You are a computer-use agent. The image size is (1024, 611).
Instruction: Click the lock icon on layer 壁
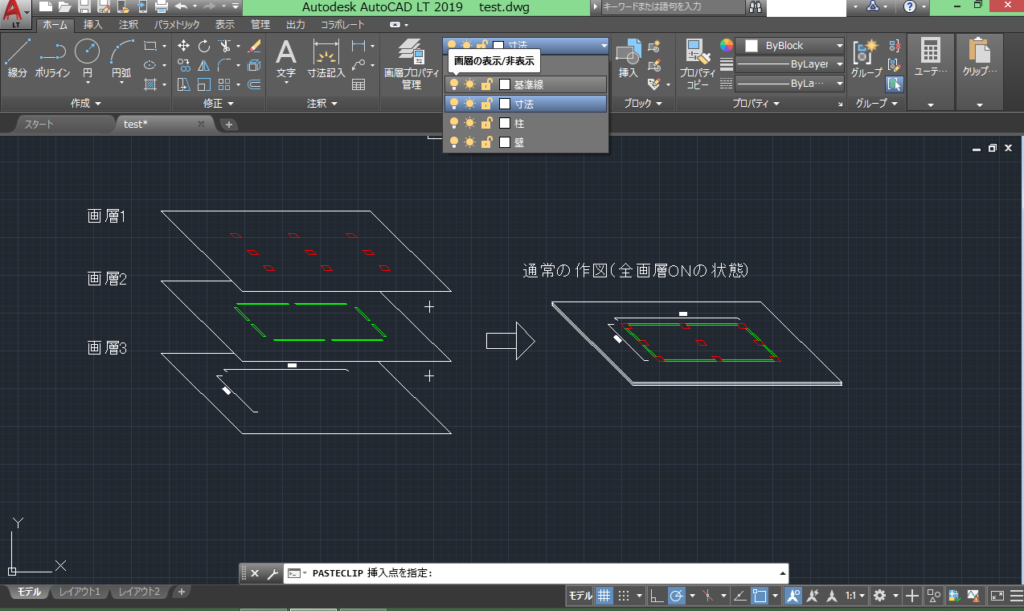point(488,142)
